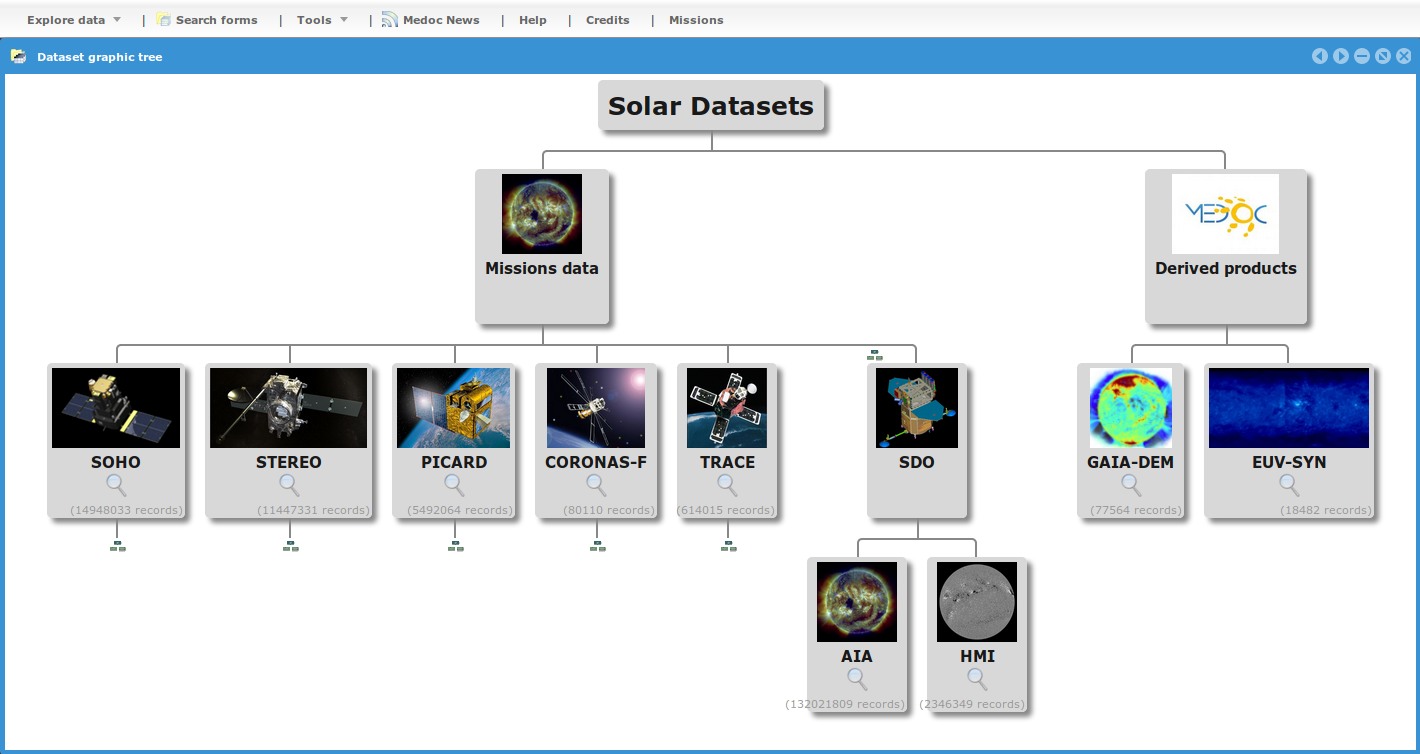
Task: Select the Derived products label
Action: (x=1226, y=268)
